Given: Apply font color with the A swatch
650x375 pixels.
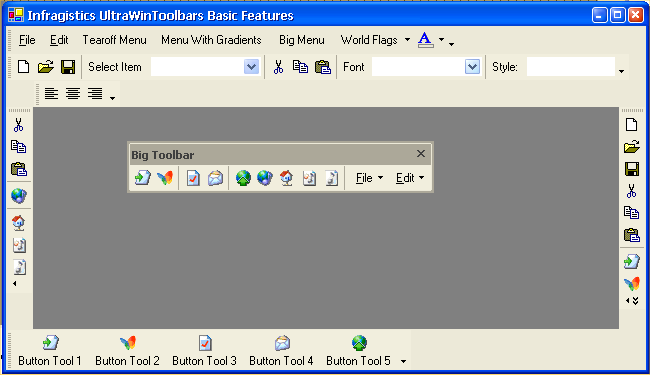Looking at the screenshot, I should coord(425,40).
